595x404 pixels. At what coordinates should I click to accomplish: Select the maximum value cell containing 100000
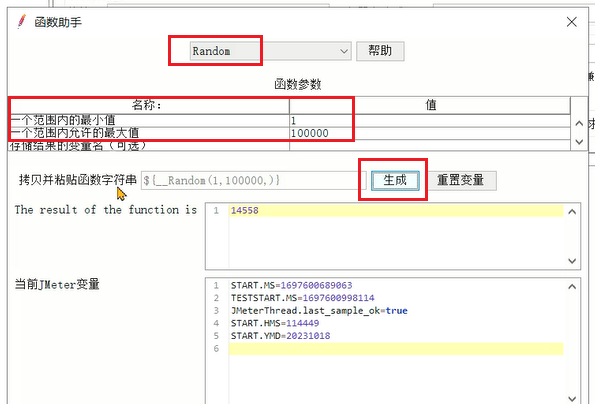(x=430, y=133)
